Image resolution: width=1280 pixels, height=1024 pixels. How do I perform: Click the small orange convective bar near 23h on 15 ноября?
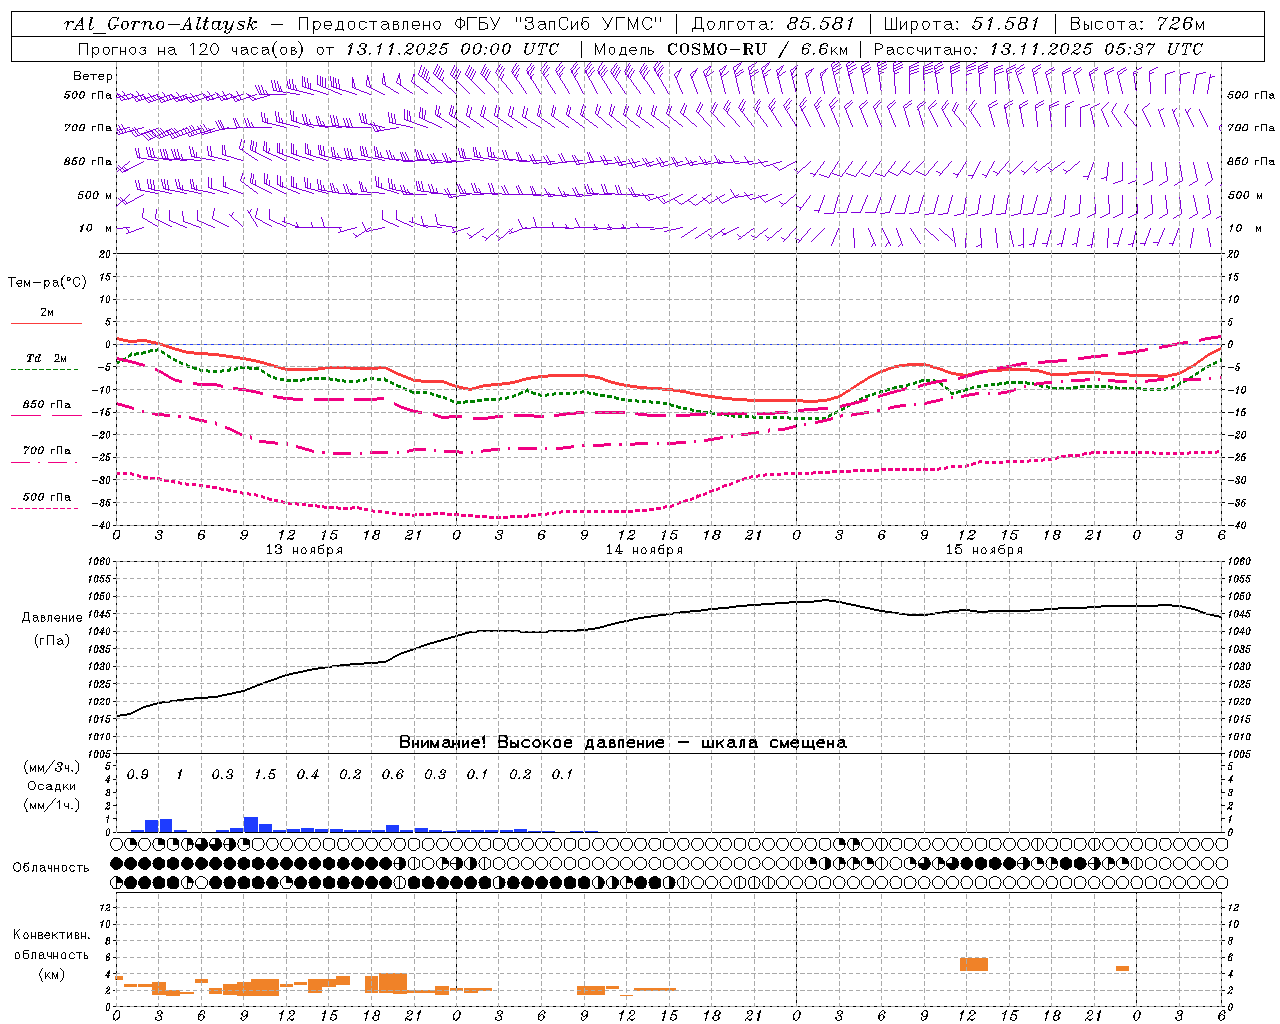point(1122,968)
